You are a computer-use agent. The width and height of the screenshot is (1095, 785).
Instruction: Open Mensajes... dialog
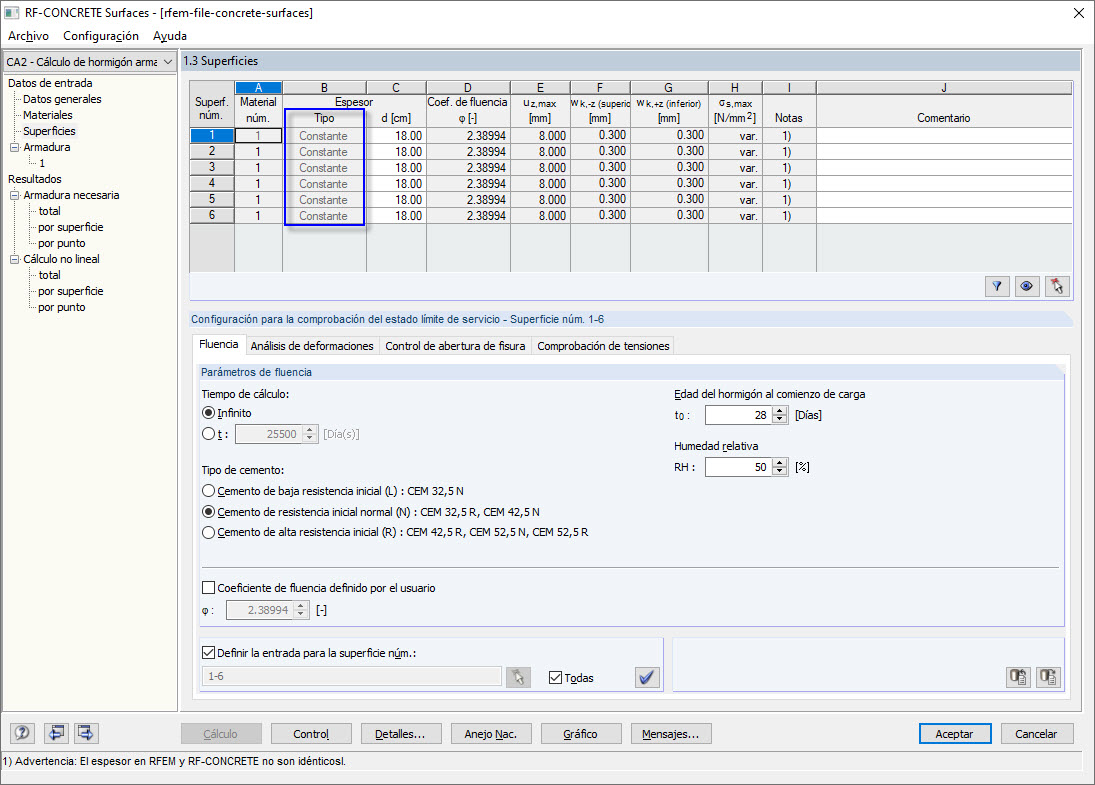coord(670,734)
